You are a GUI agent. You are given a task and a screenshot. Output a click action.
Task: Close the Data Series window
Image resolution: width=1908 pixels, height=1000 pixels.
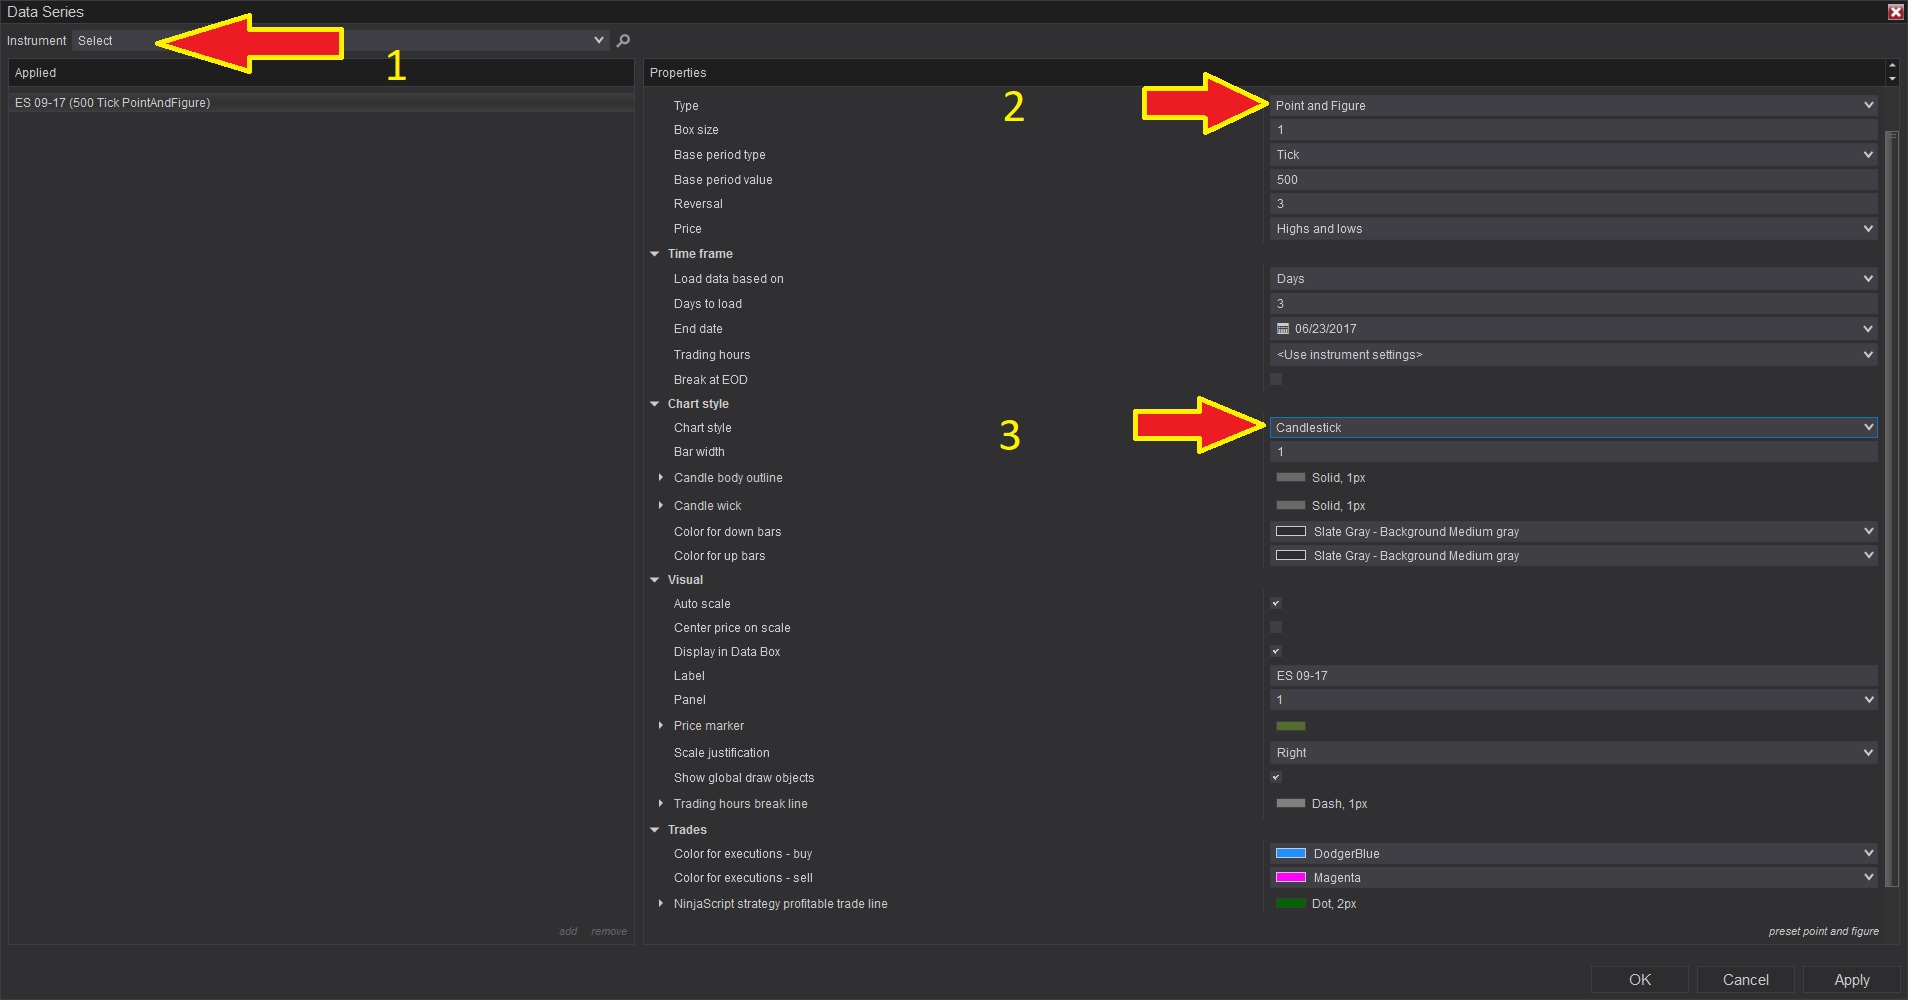point(1895,12)
